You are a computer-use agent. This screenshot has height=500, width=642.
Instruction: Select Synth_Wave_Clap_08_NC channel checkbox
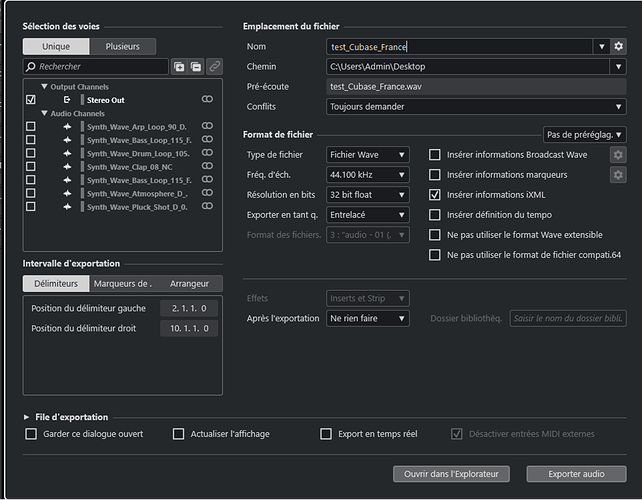tap(31, 166)
